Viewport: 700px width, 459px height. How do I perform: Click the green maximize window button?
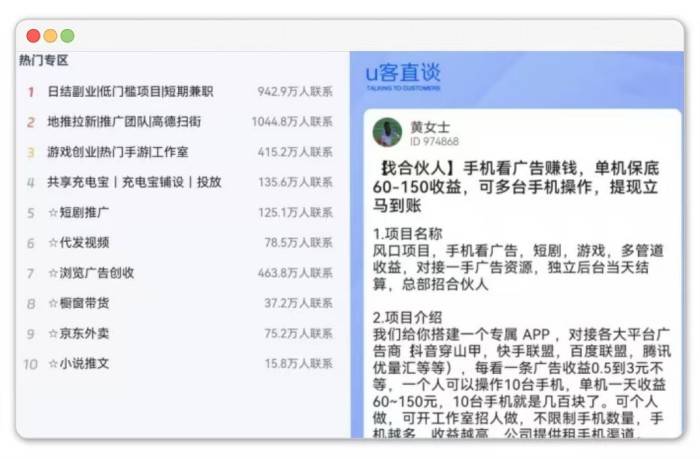(x=67, y=36)
